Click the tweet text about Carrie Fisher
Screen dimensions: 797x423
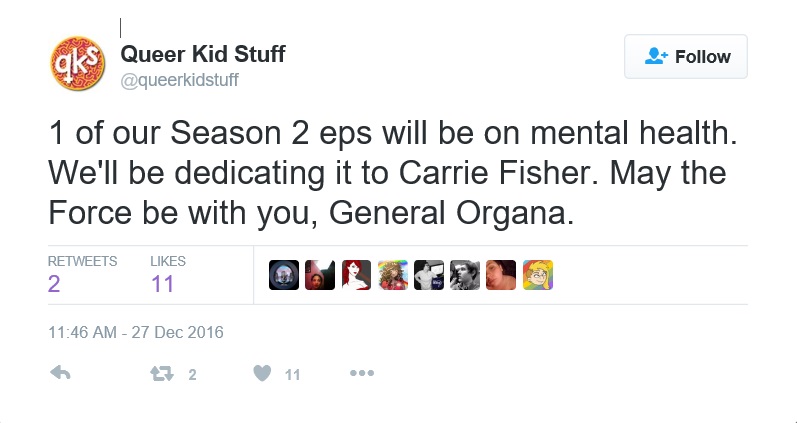point(392,173)
